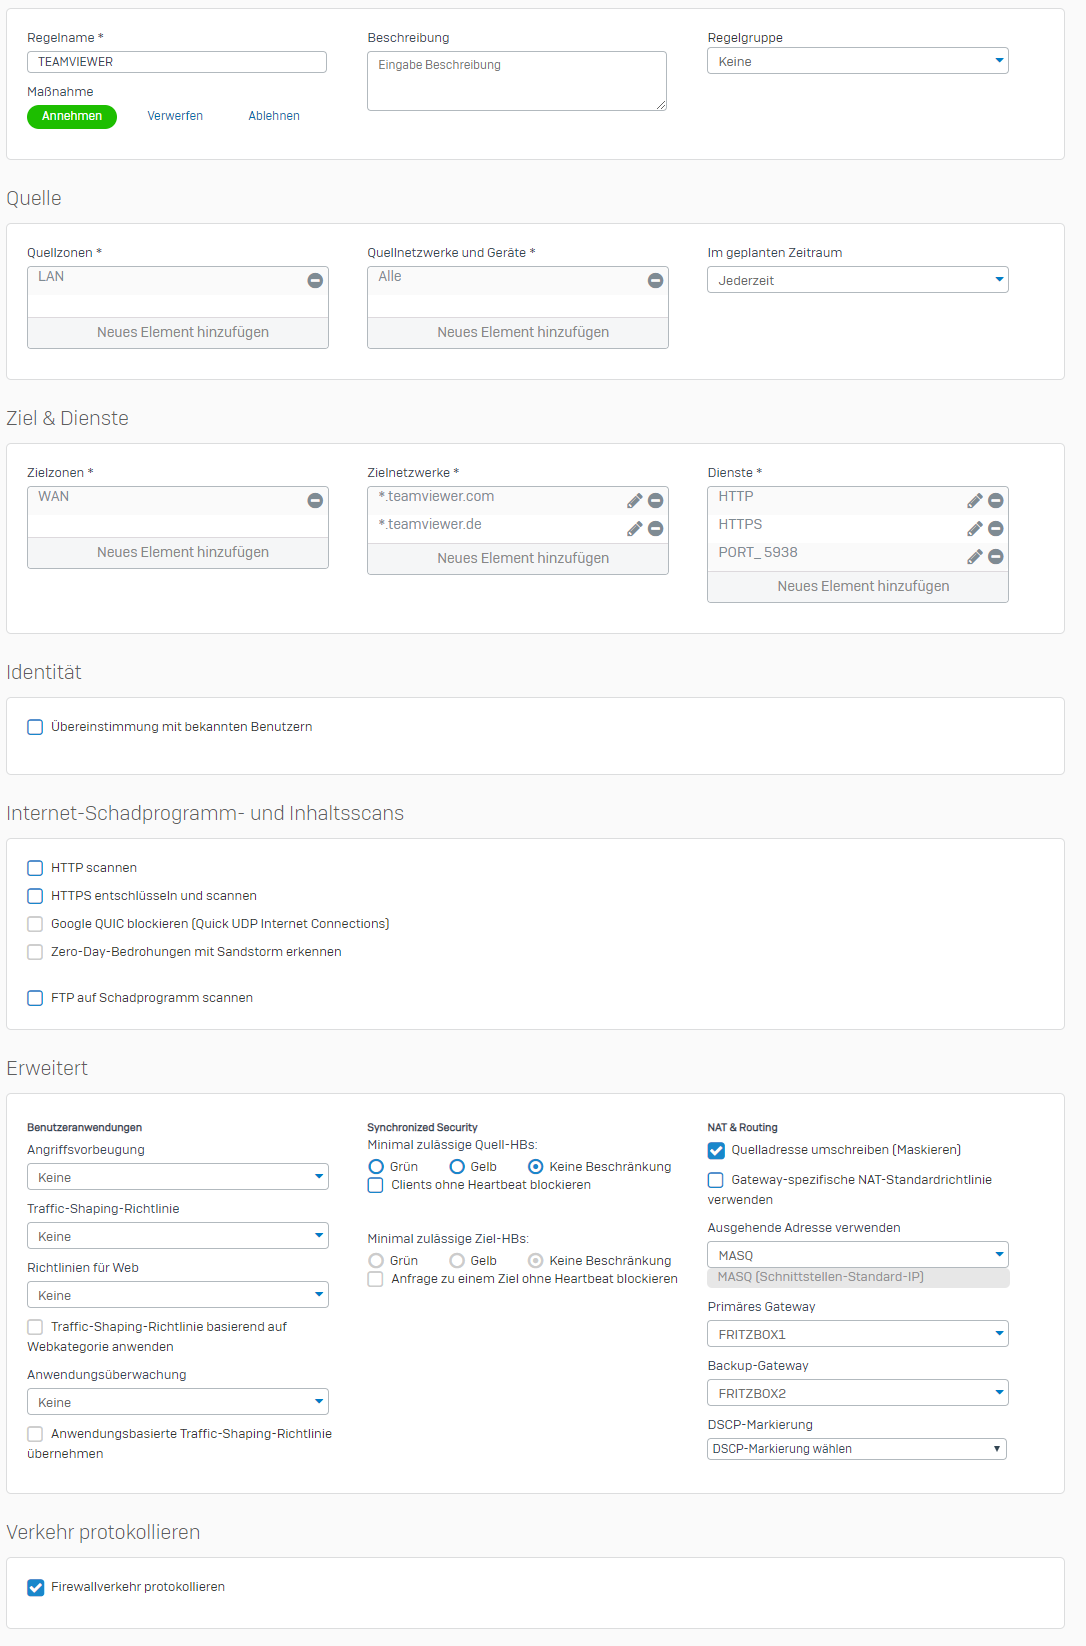This screenshot has height=1646, width=1086.
Task: Open the Im geplanten Zeitraum dropdown
Action: coord(857,280)
